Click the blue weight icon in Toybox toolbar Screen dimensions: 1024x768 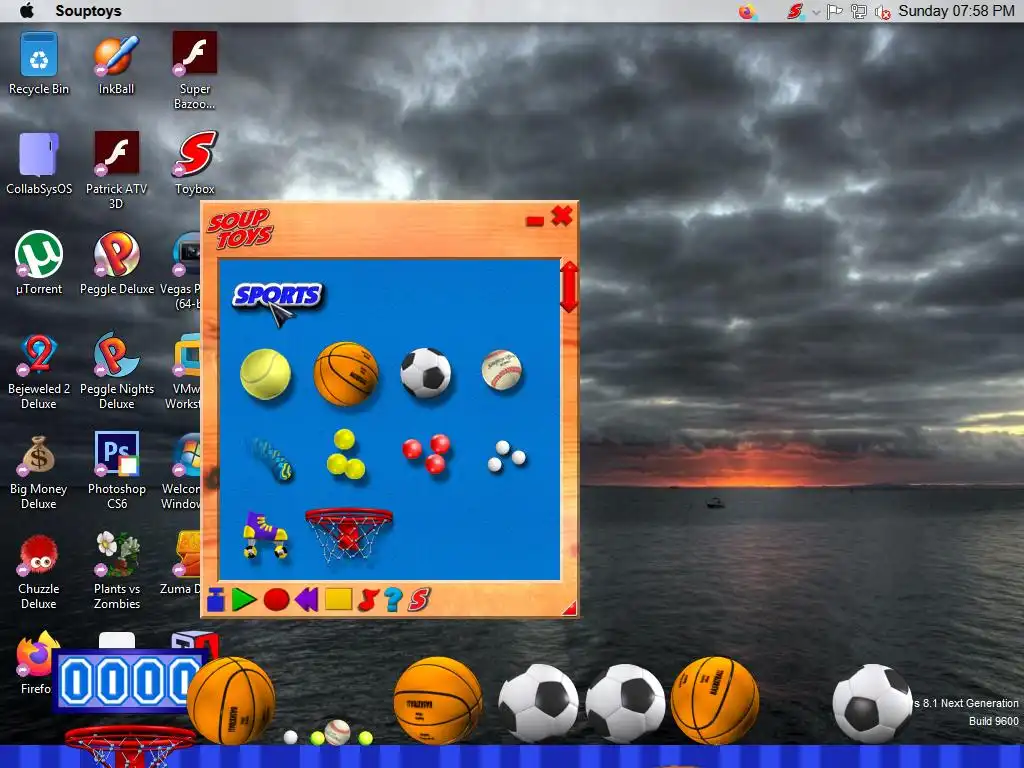[x=216, y=600]
